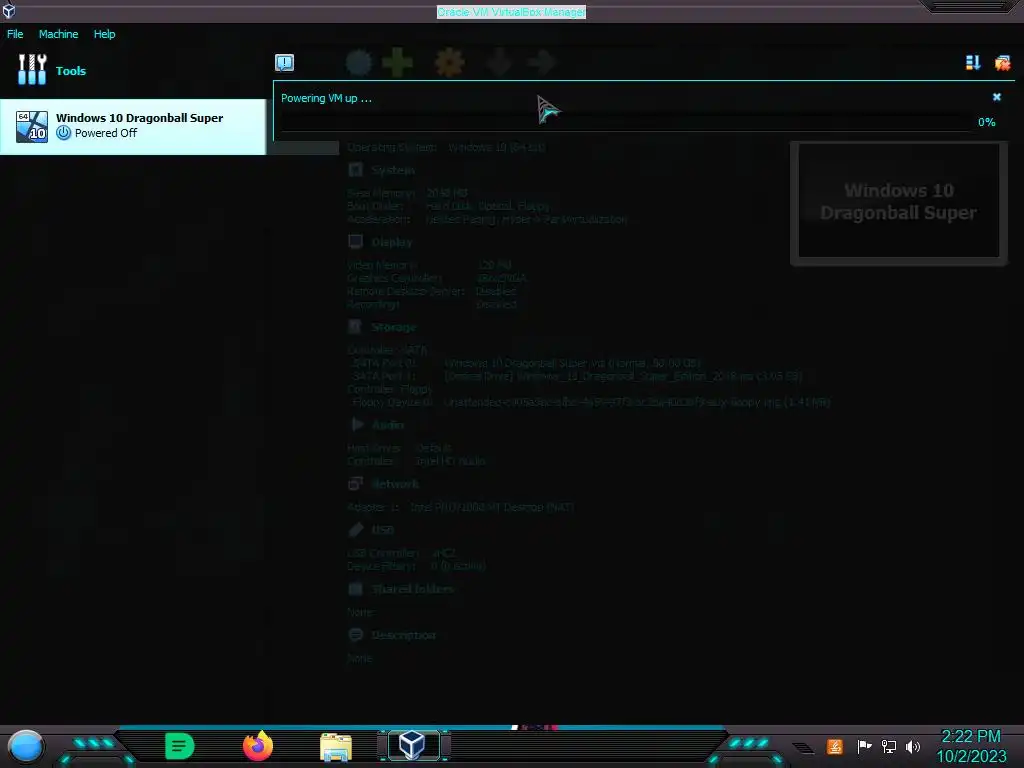1024x768 pixels.
Task: Click the Java update tray icon
Action: coord(834,746)
